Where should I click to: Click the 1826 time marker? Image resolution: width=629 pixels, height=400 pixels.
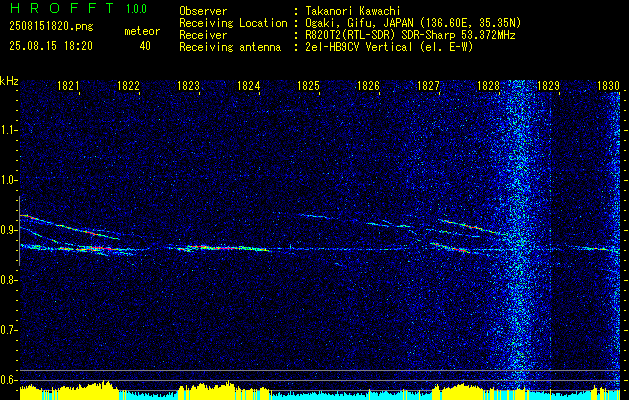368,86
